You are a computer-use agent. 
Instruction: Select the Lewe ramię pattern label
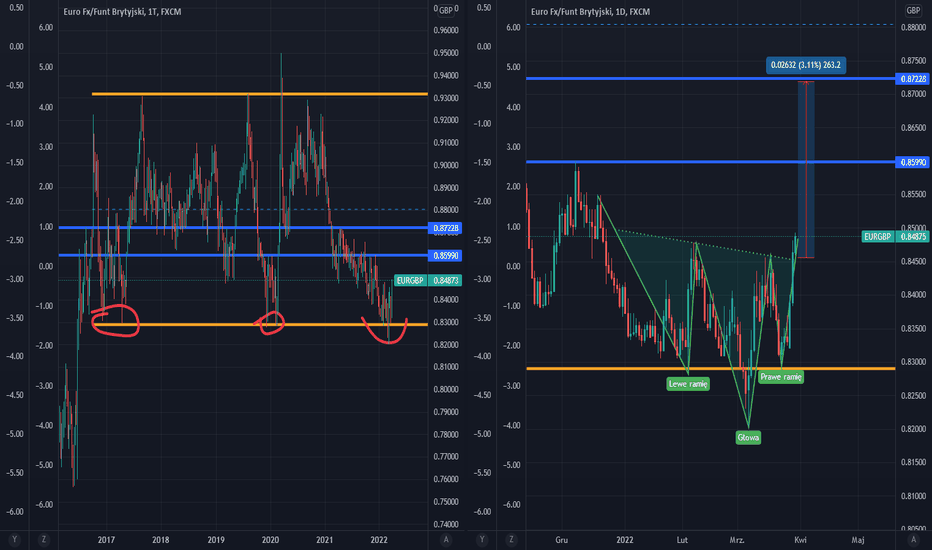[x=688, y=384]
